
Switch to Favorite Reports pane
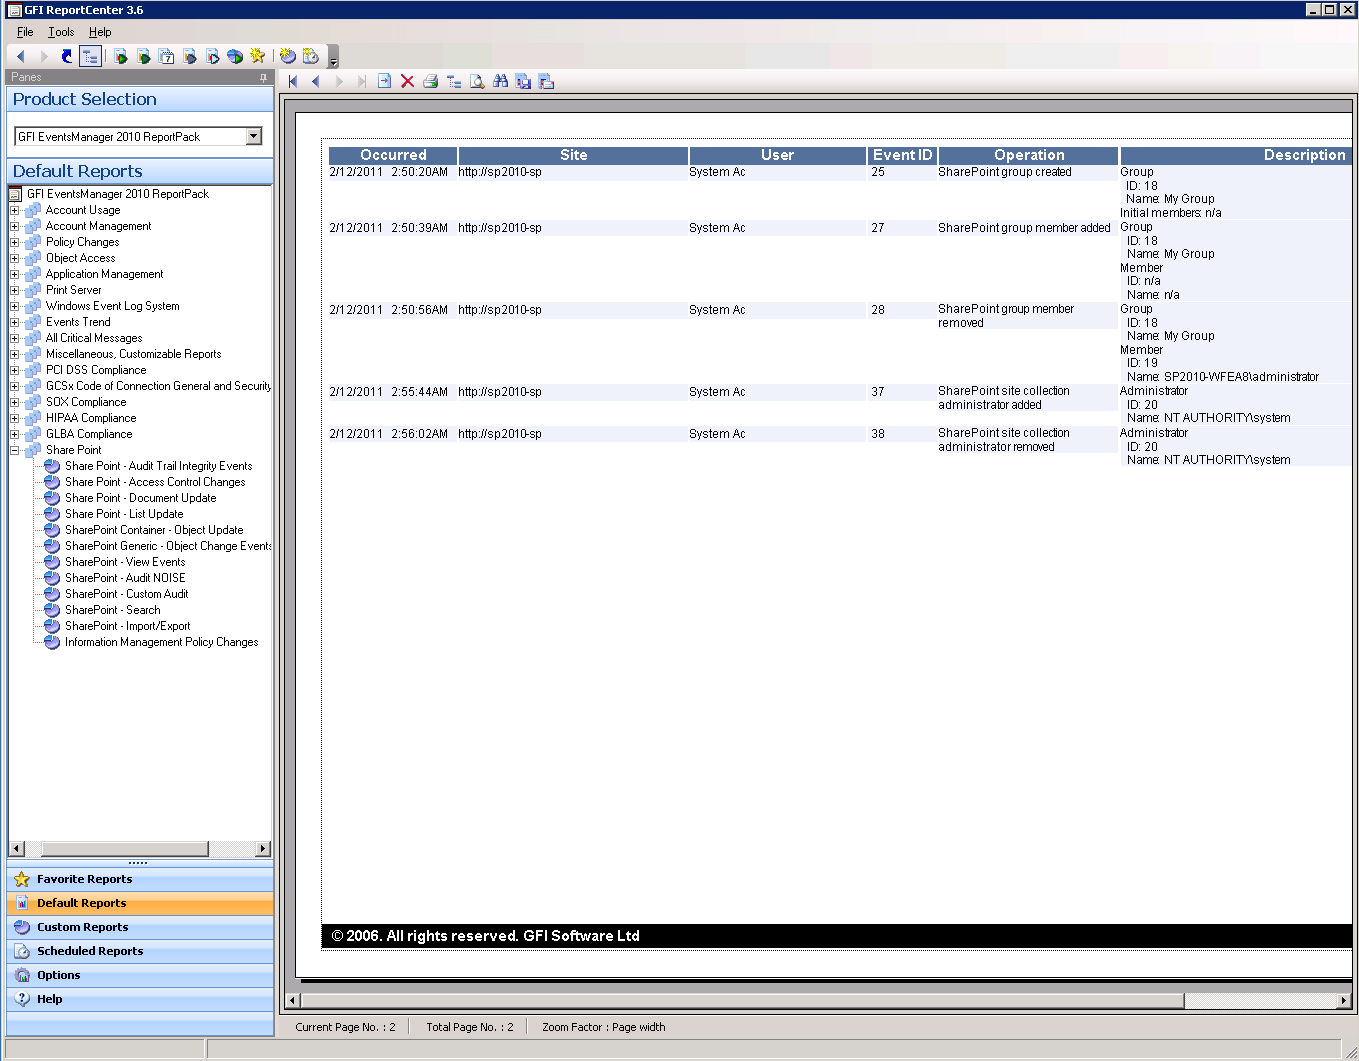(x=140, y=879)
